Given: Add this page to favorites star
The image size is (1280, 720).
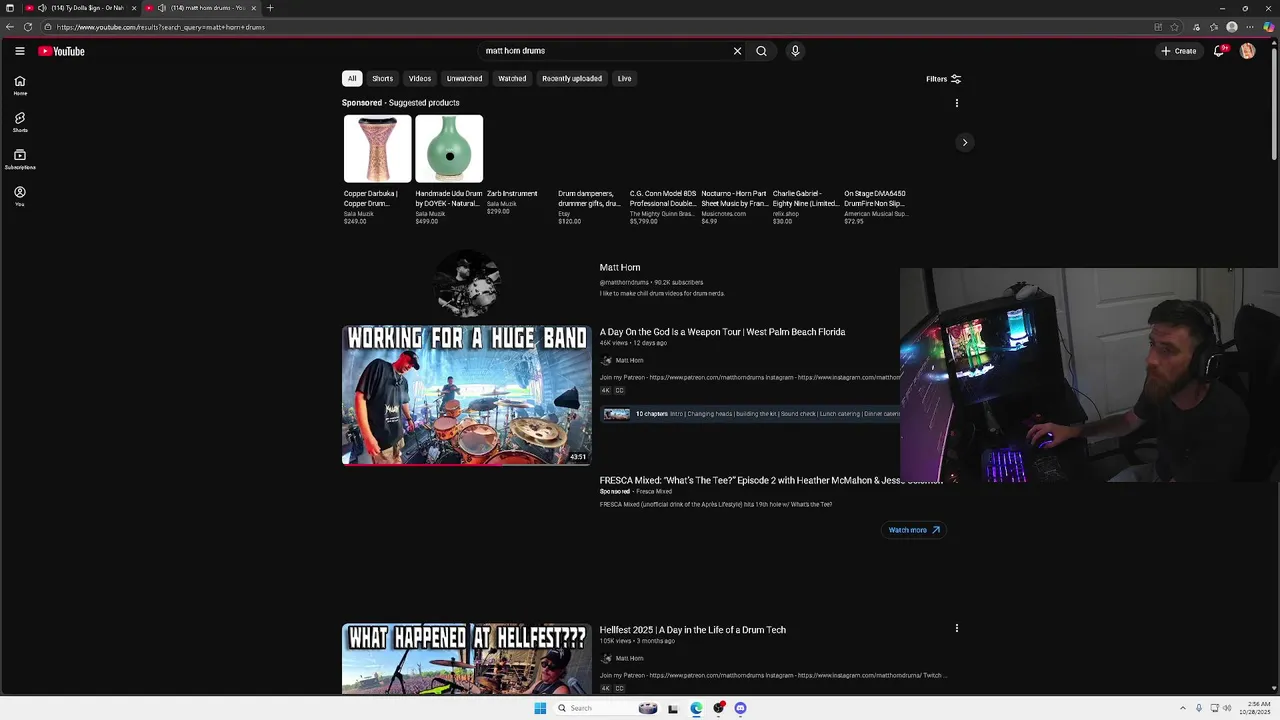Looking at the screenshot, I should pos(1175,27).
